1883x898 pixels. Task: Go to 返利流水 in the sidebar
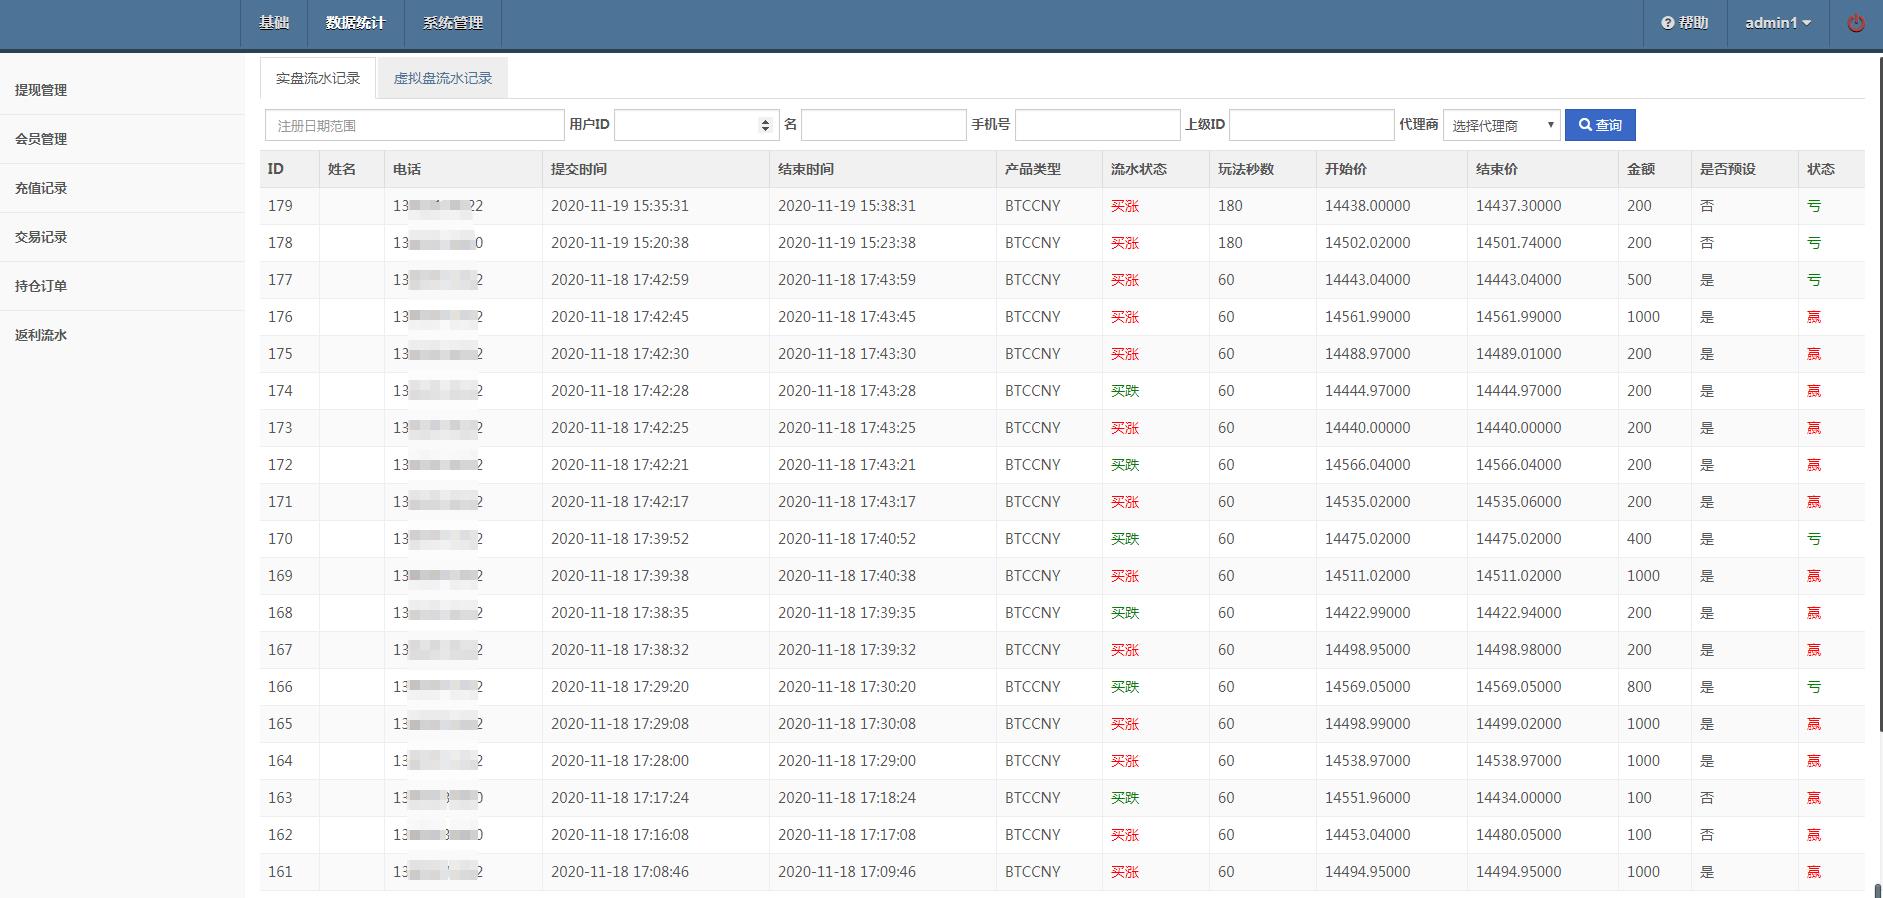point(41,335)
